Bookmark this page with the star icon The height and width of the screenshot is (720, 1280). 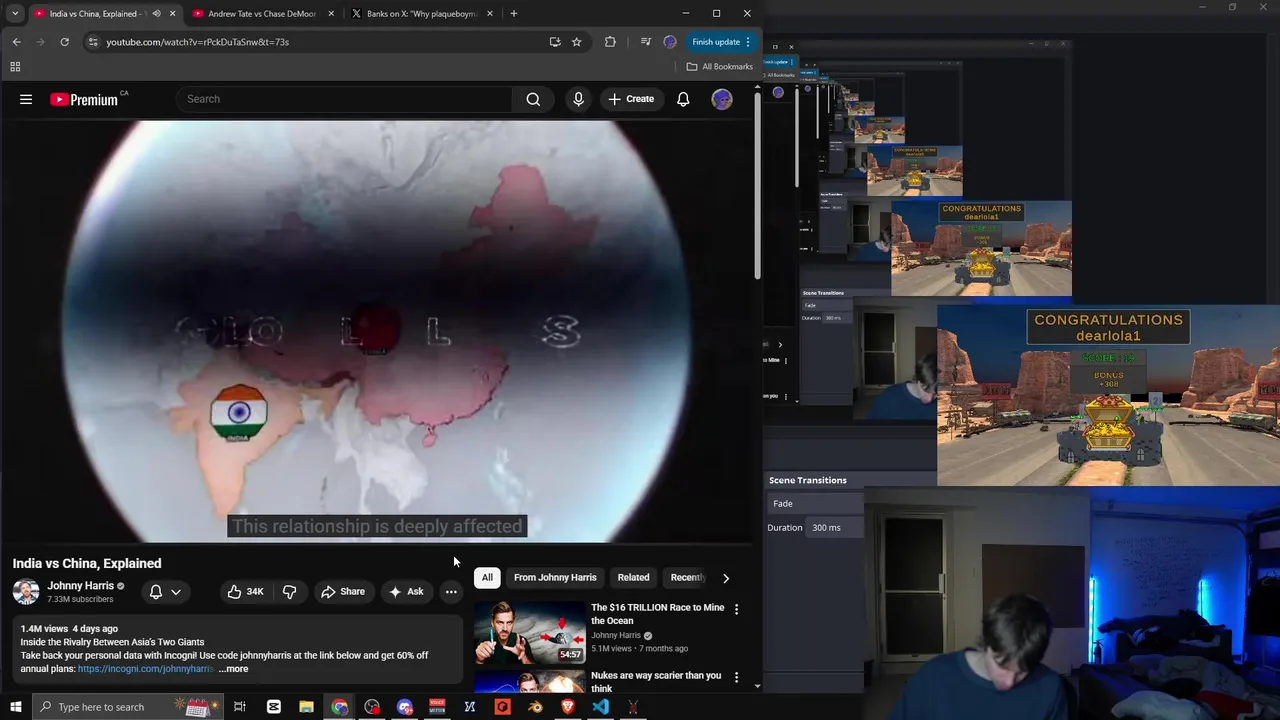pos(577,42)
